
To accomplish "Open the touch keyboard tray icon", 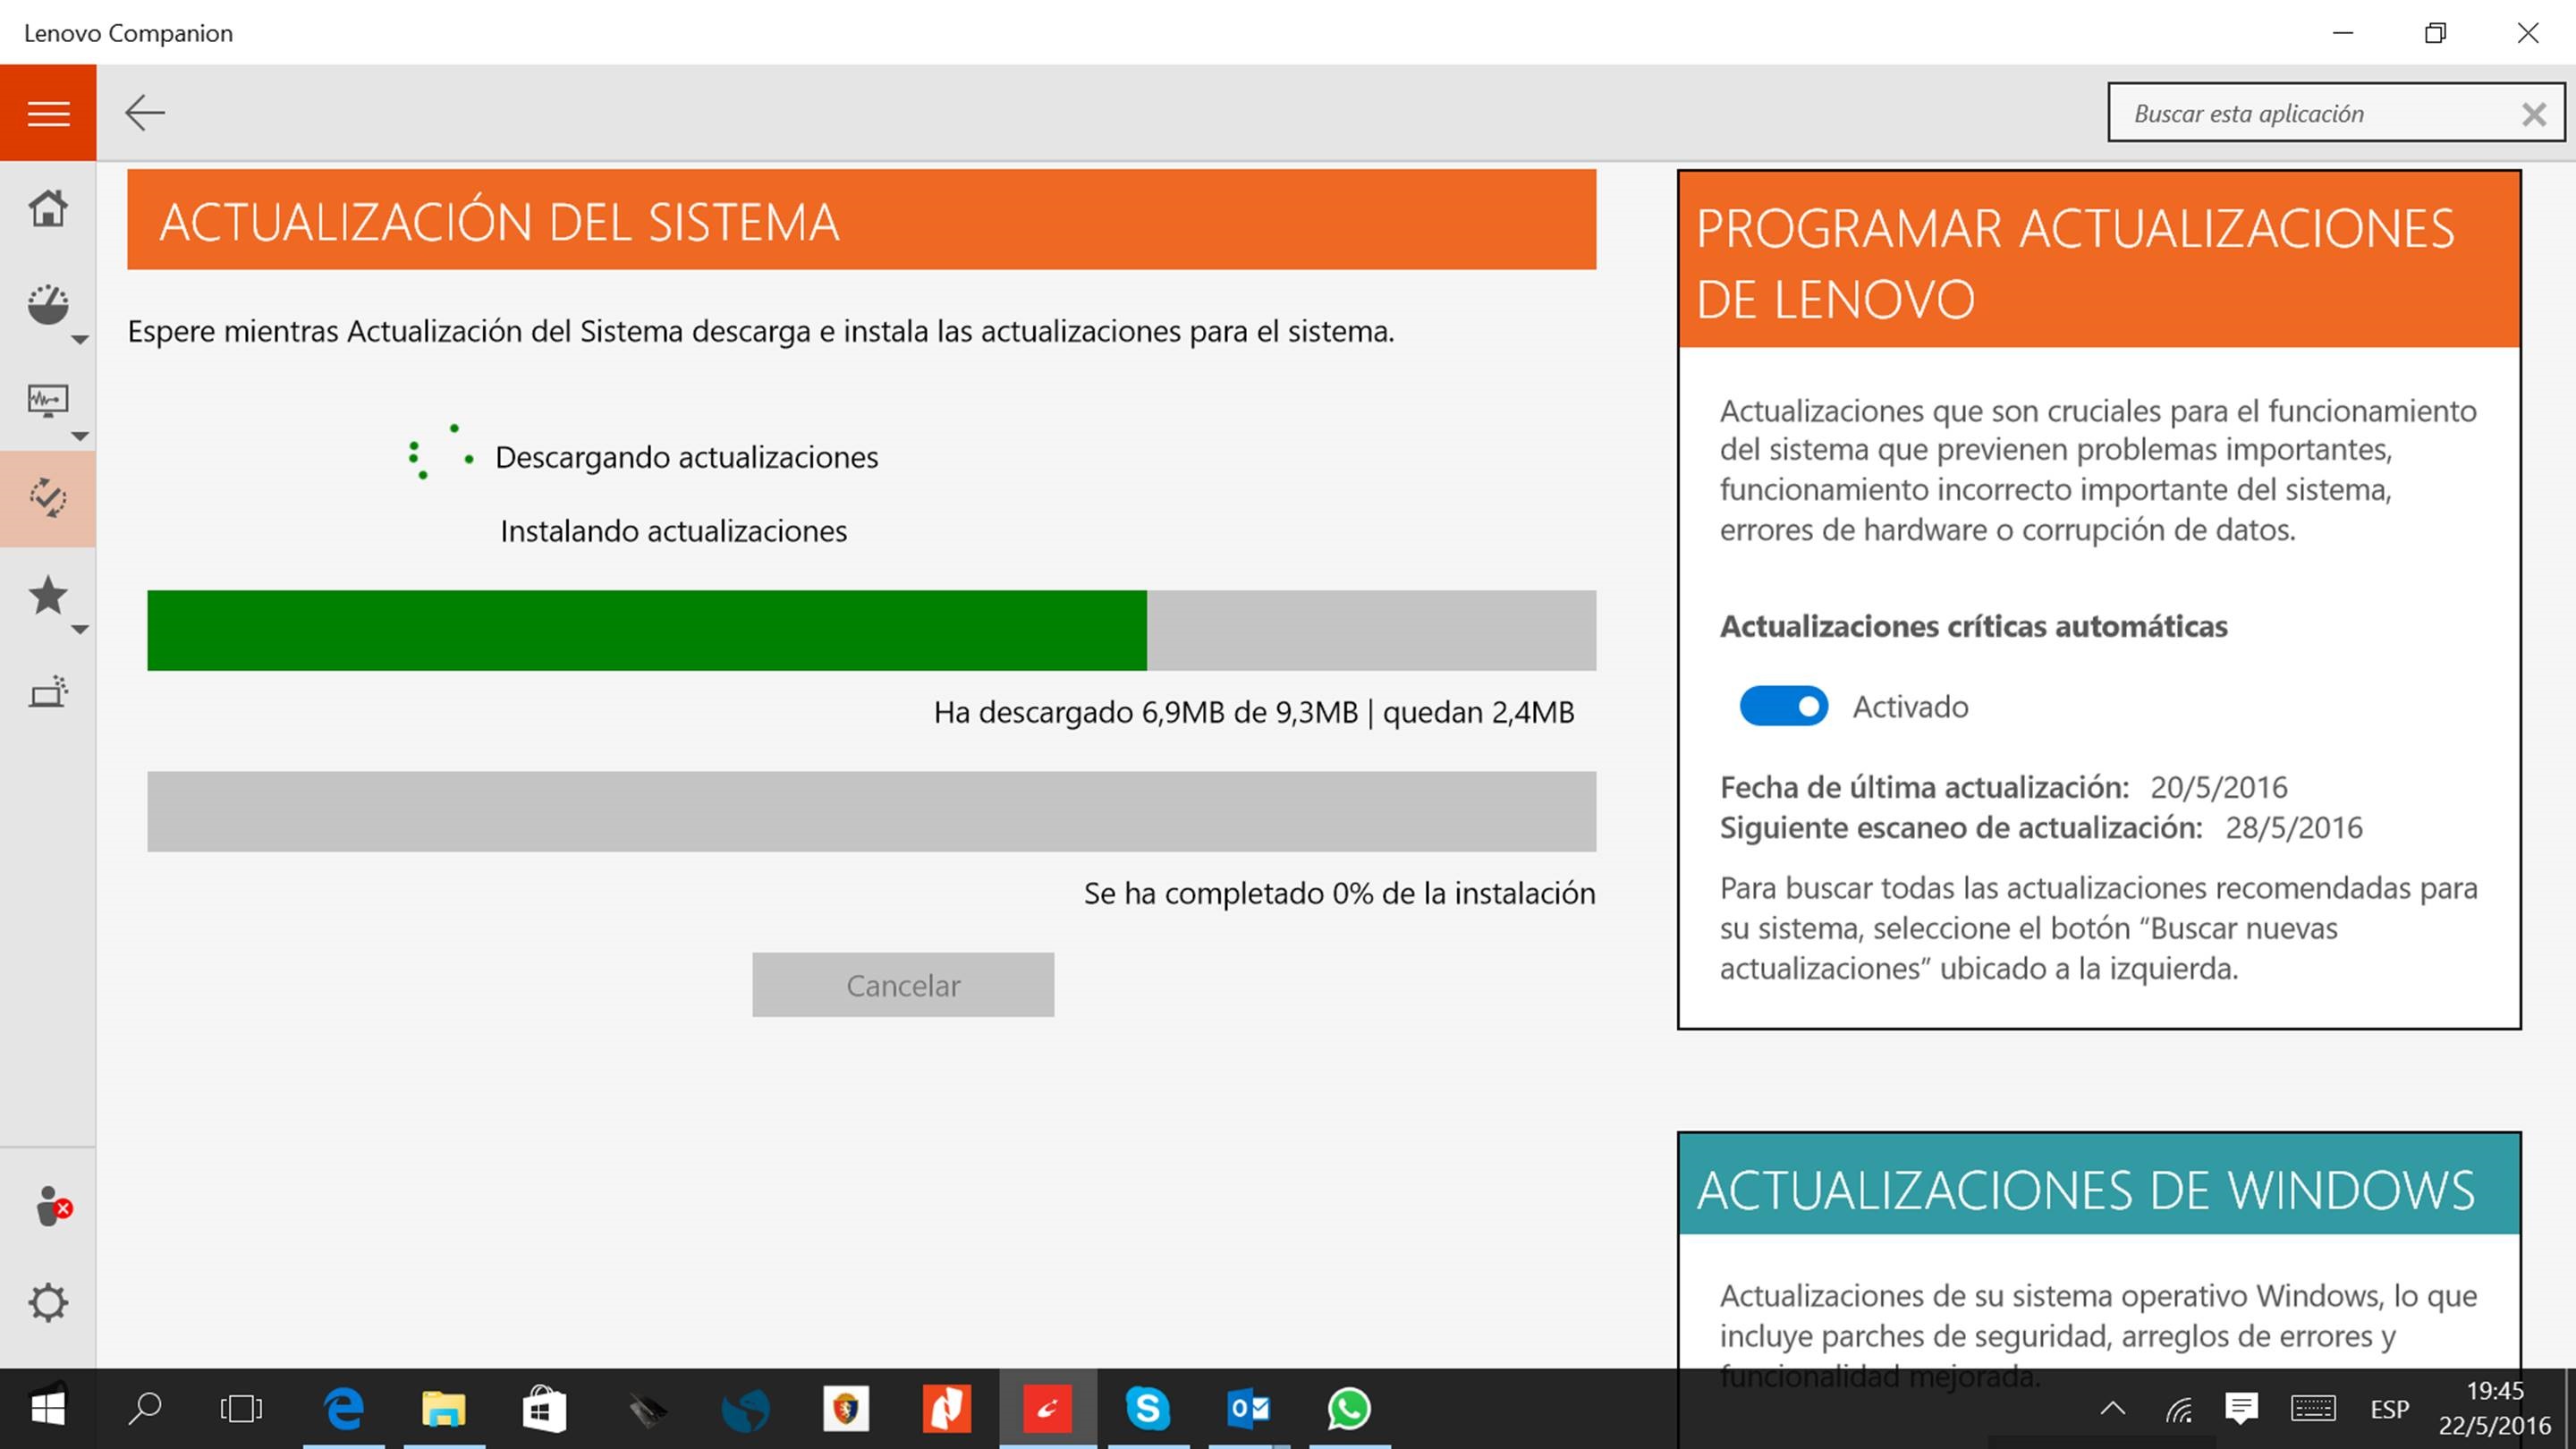I will click(x=2313, y=1409).
